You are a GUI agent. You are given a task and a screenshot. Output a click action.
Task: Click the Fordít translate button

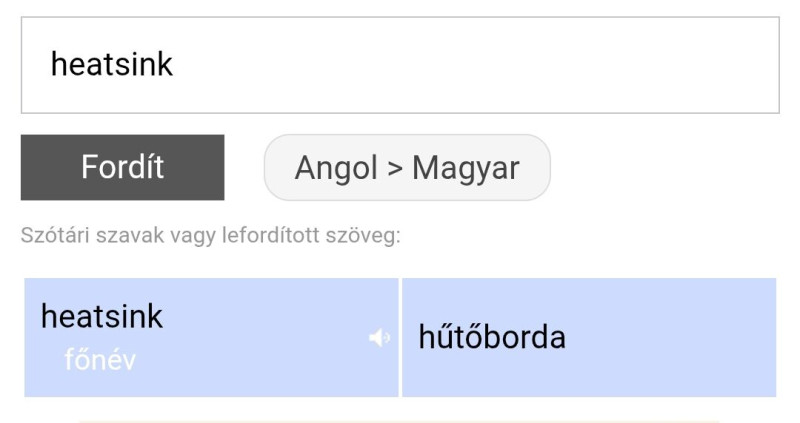tap(122, 167)
